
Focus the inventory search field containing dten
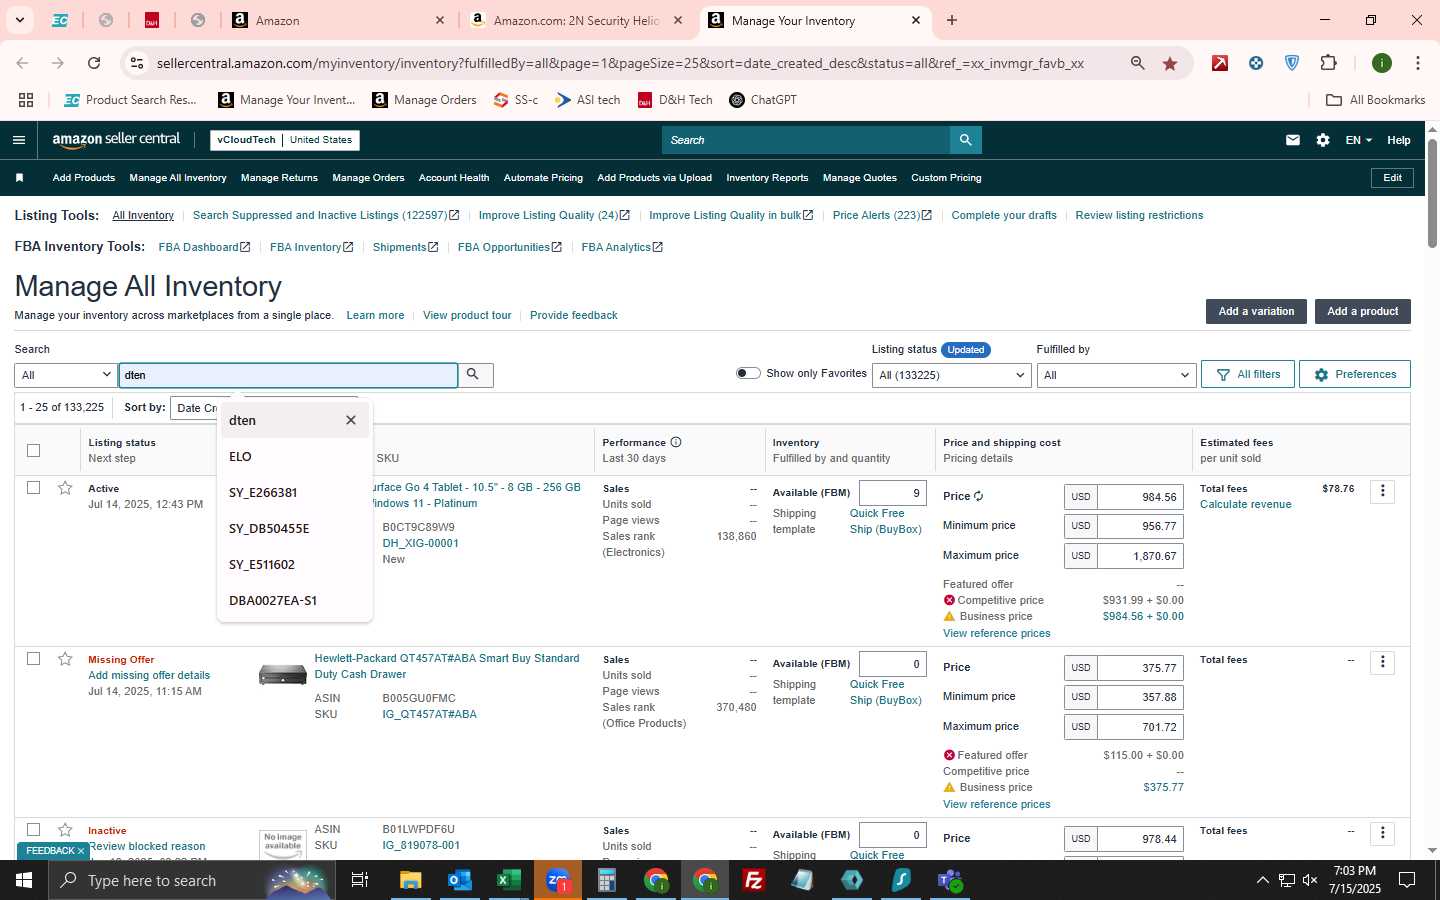pos(288,375)
